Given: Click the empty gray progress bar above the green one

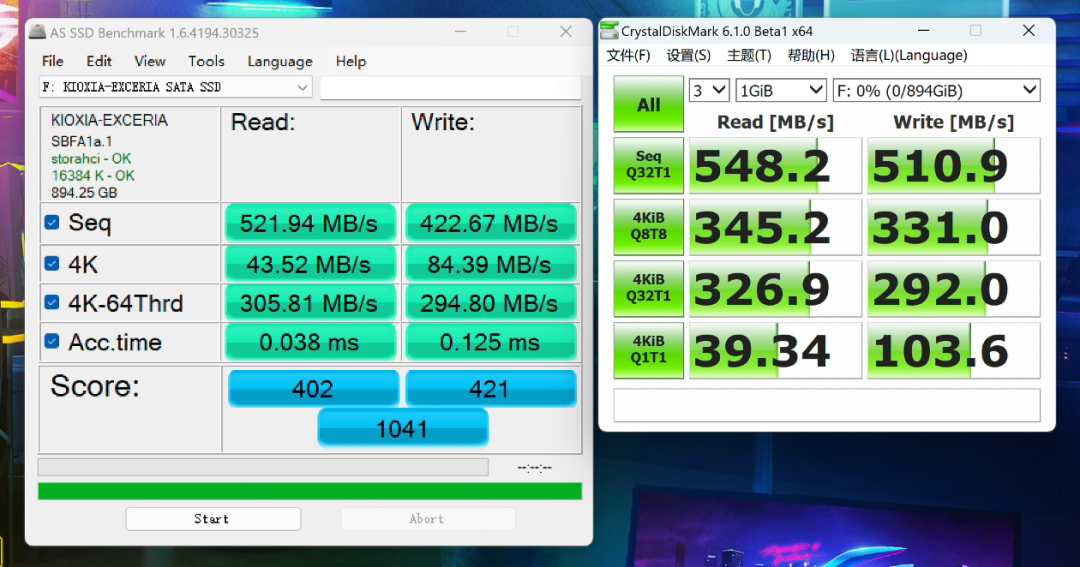Looking at the screenshot, I should click(x=263, y=467).
